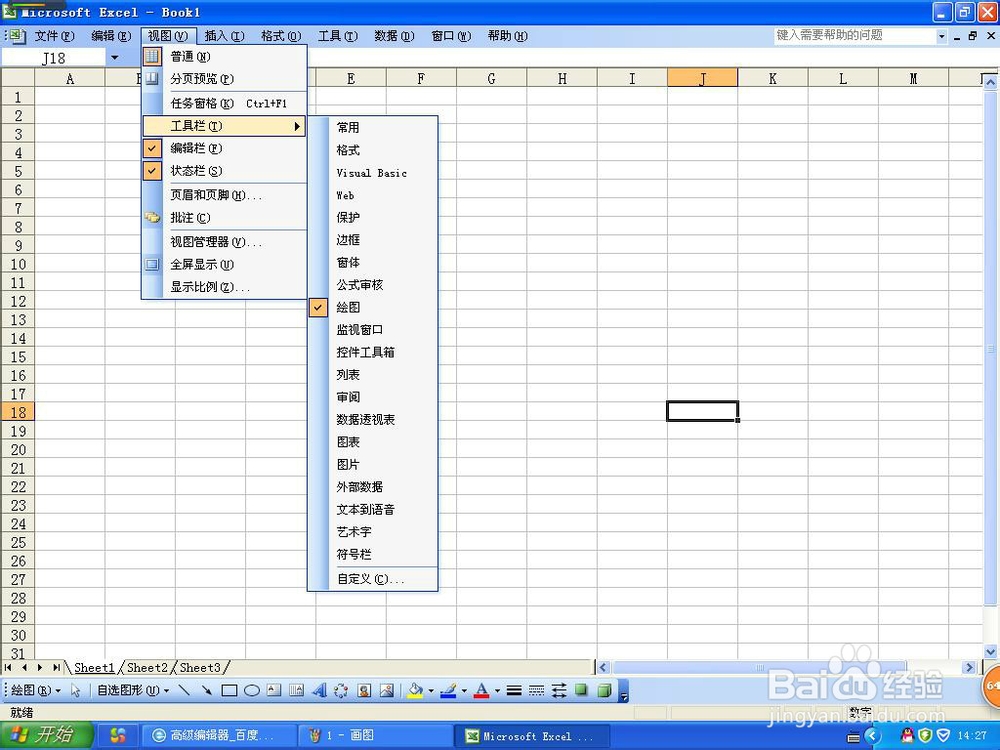
Task: Click the help question input box
Action: tap(855, 36)
